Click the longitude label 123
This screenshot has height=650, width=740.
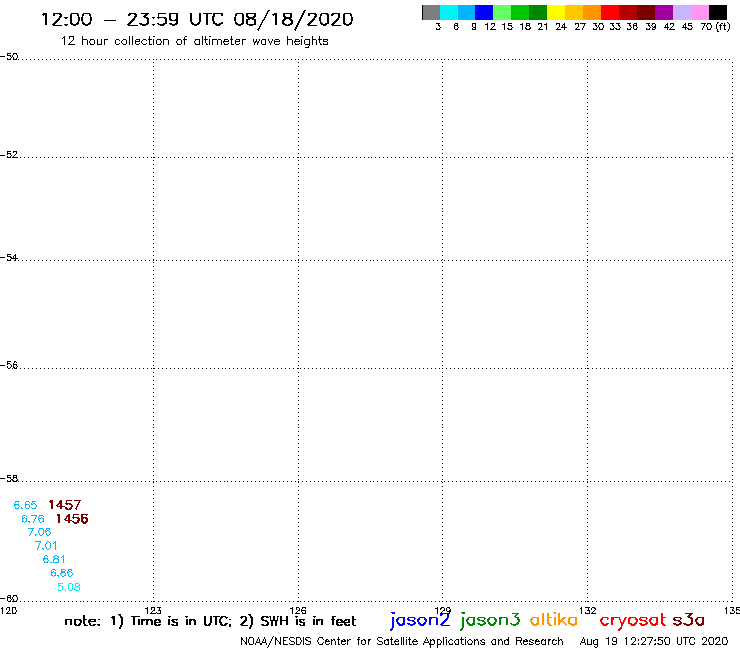[x=153, y=610]
